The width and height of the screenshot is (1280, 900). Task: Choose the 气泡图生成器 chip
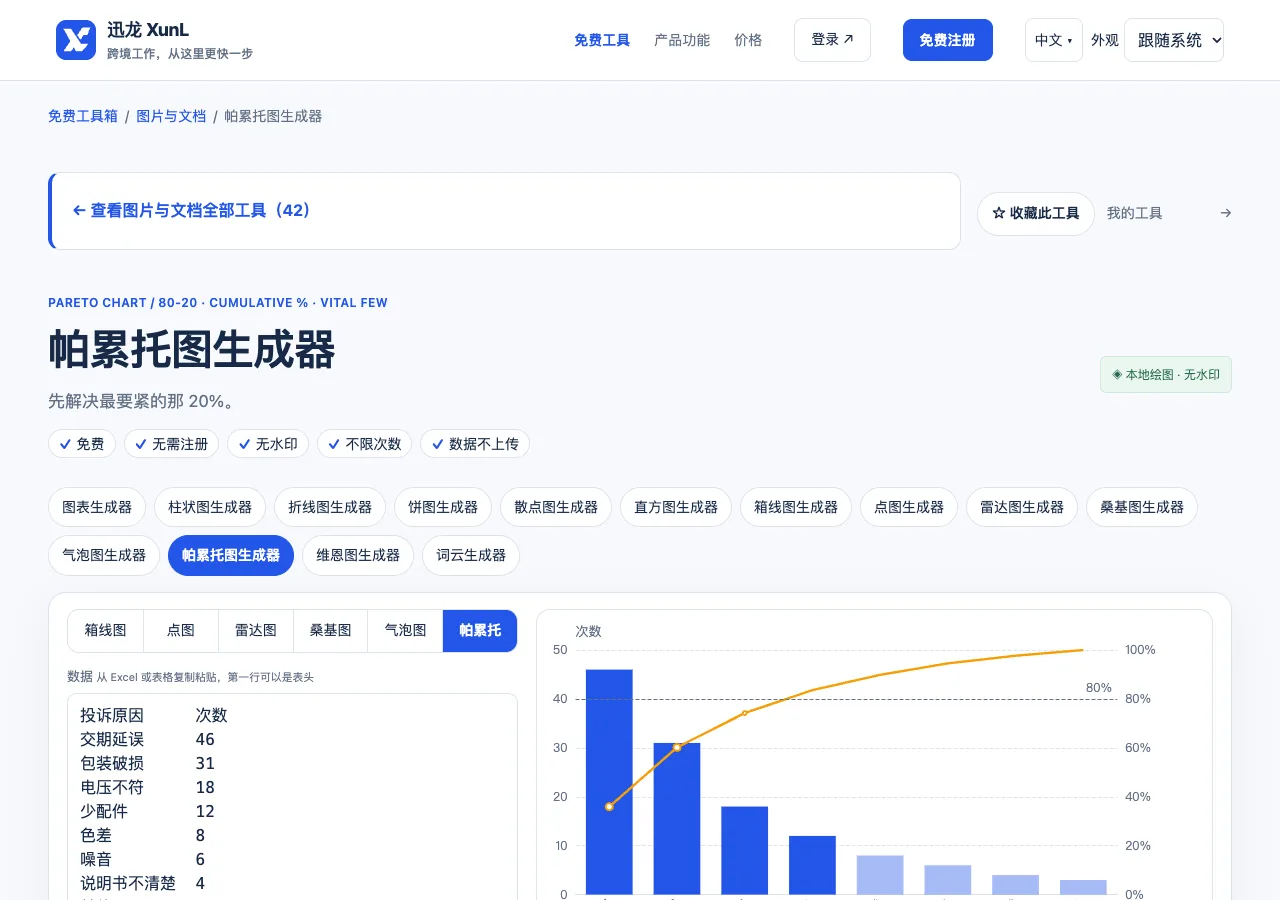[x=104, y=555]
